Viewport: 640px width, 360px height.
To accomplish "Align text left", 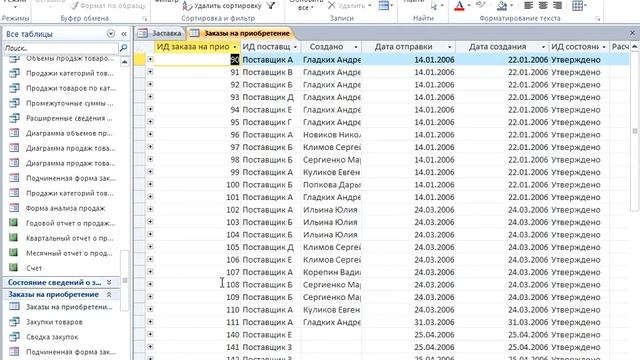I will click(528, 6).
